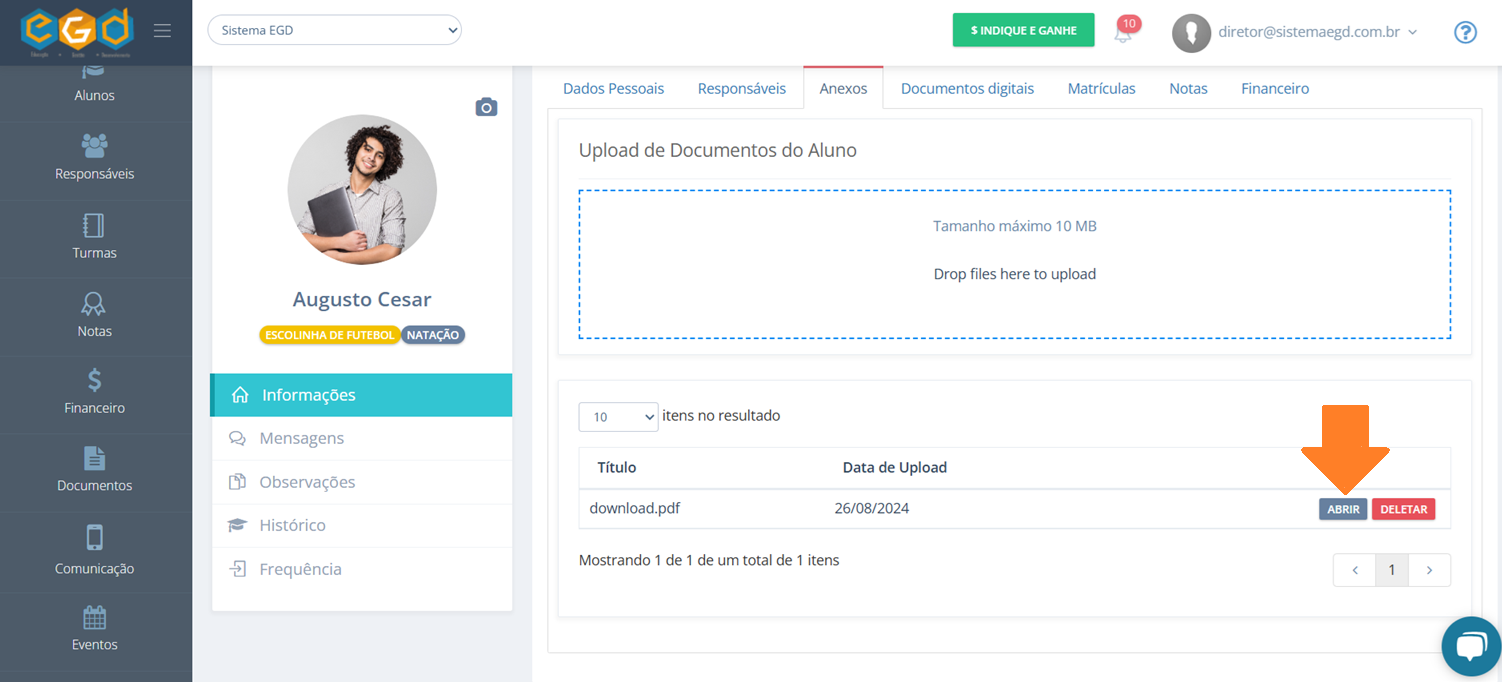This screenshot has height=682, width=1502.
Task: Delete download.pdf with the DELETAR button
Action: click(1403, 509)
